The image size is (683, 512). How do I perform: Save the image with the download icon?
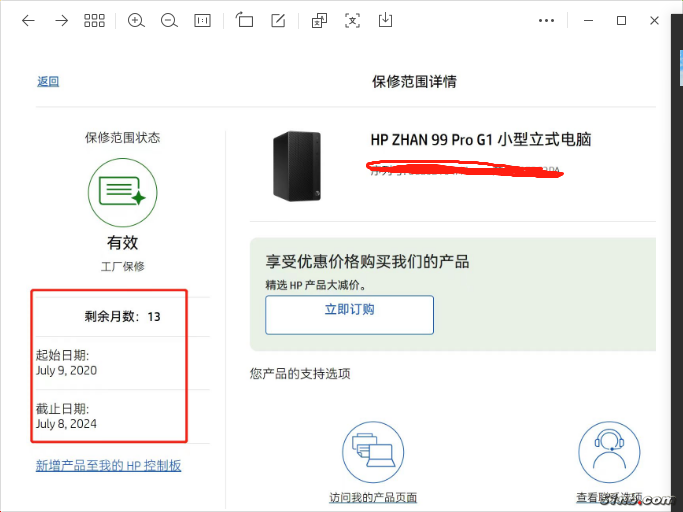click(x=385, y=20)
